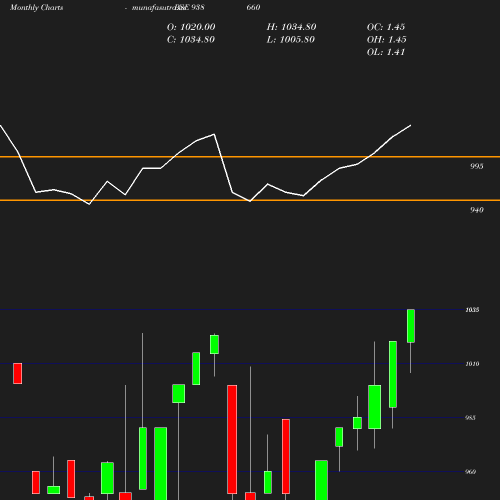Screen dimensions: 500x500
Task: Click the 'OL: 1.41' reading
Action: point(386,52)
